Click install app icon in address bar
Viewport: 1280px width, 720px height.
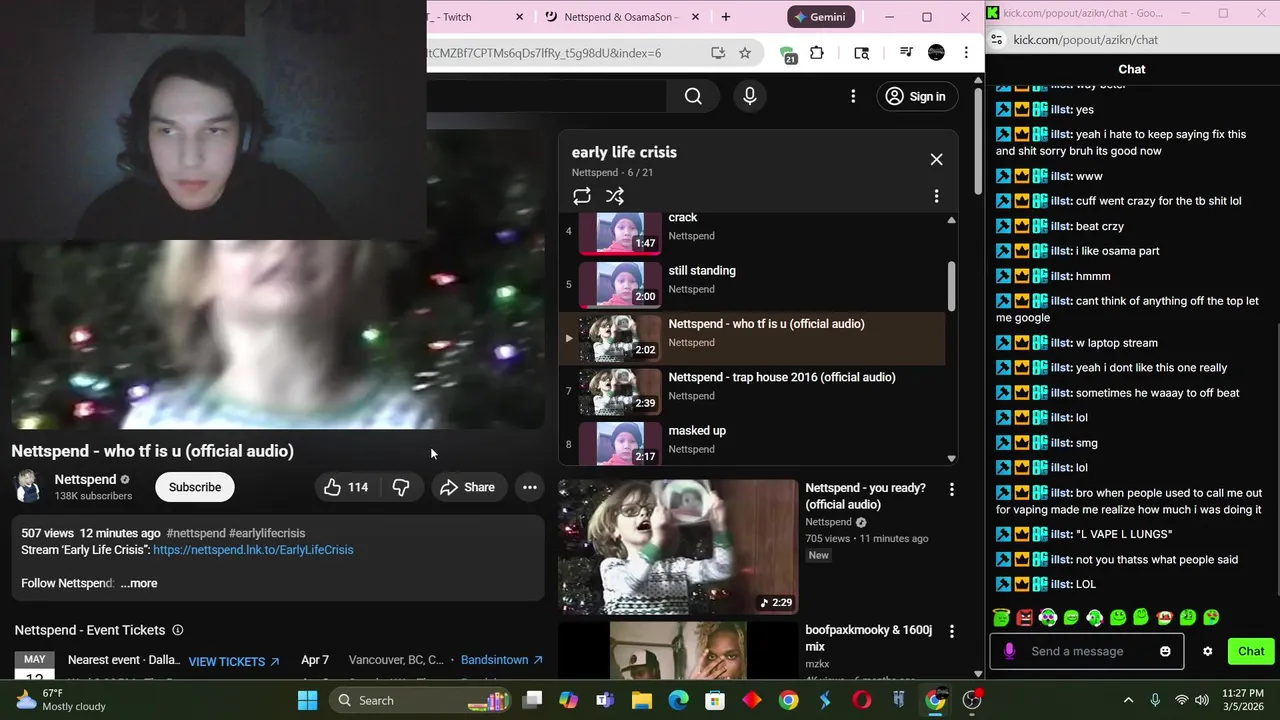(718, 53)
